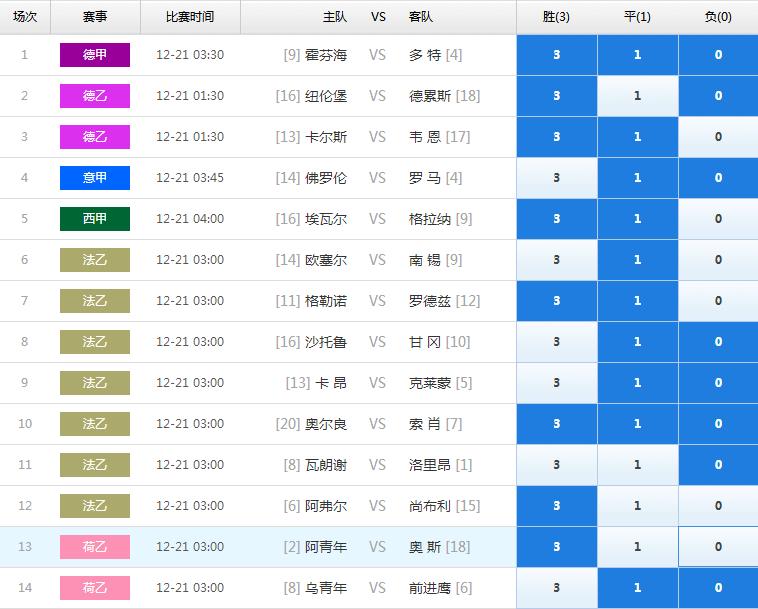Toggle loss (0) for match 4 佛罗伦 vs 罗马
Viewport: 758px width, 609px height.
(x=718, y=178)
